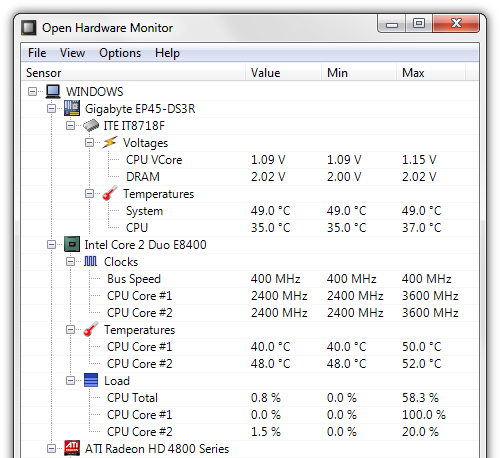The height and width of the screenshot is (458, 500).
Task: Select the Voltages label
Action: 145,143
